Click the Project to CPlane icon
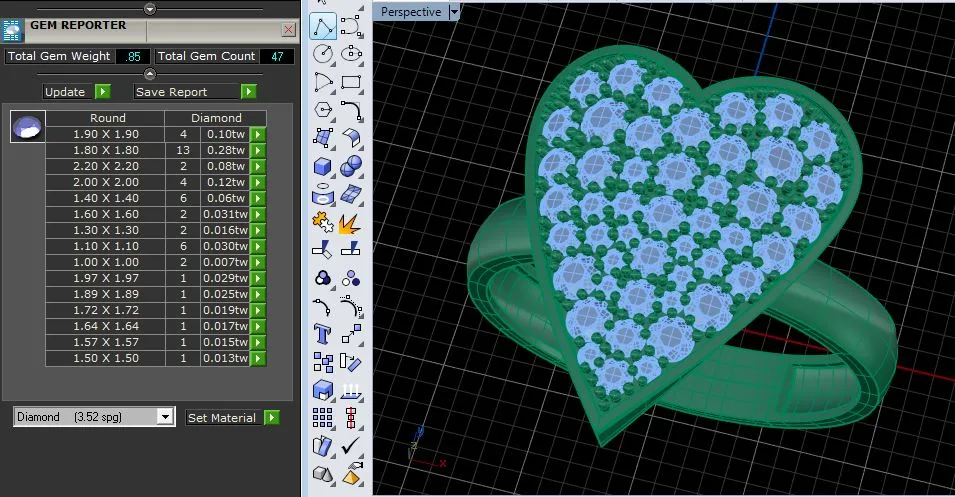The width and height of the screenshot is (955, 497). [x=351, y=390]
